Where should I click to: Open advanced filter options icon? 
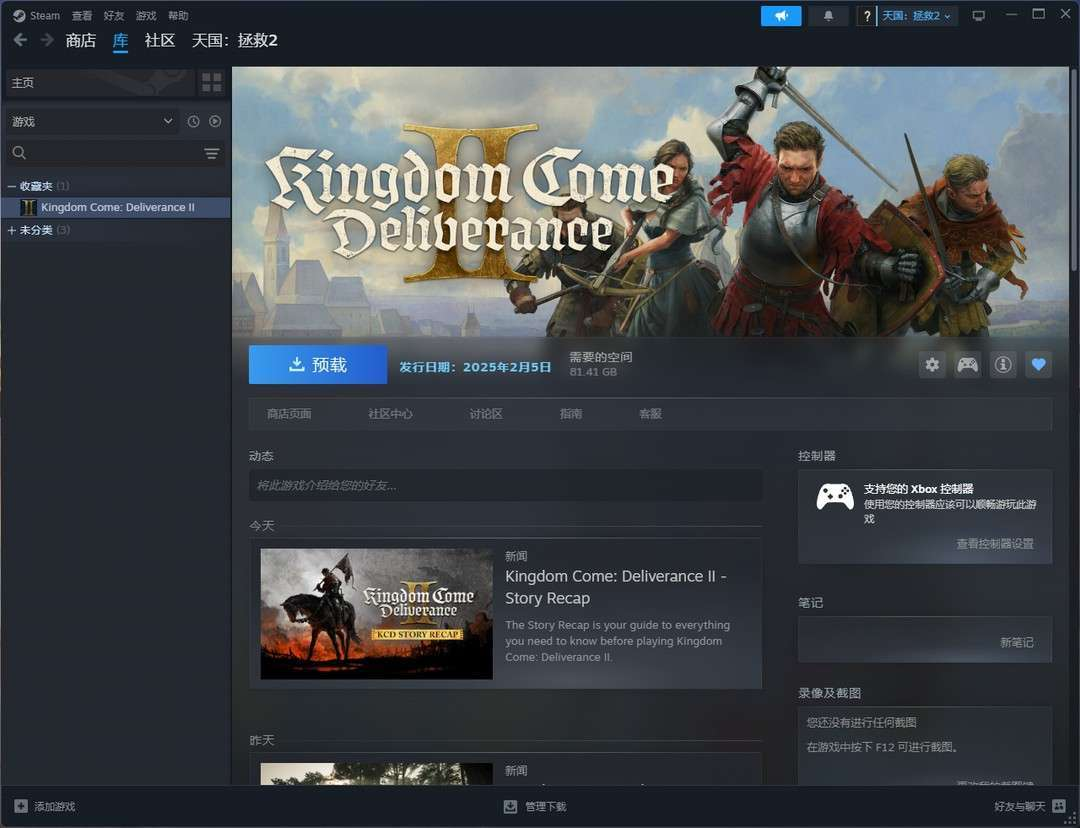click(x=211, y=153)
